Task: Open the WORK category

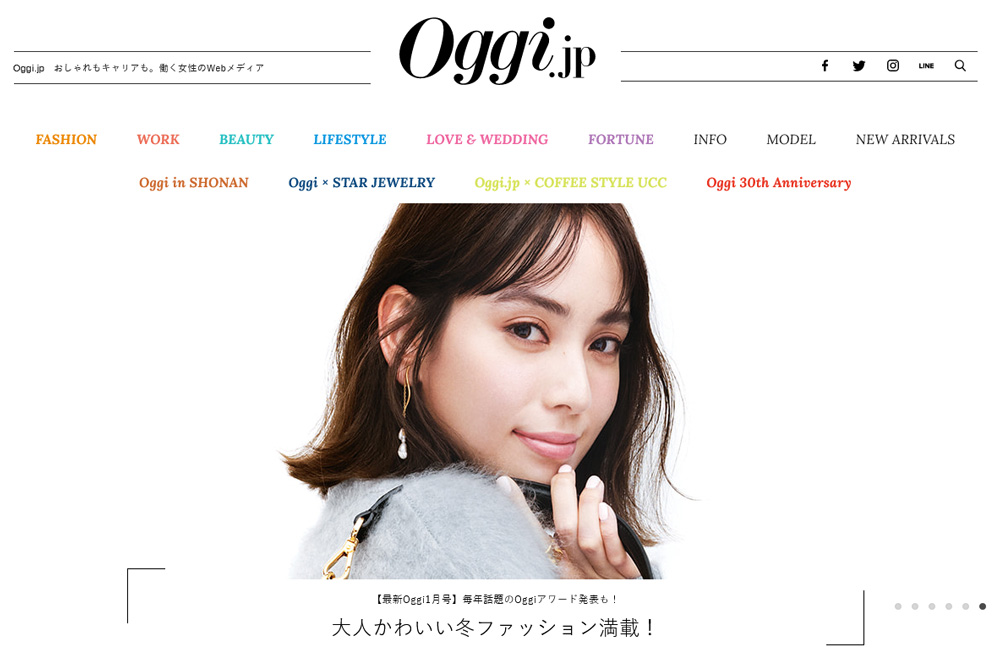Action: click(x=158, y=139)
